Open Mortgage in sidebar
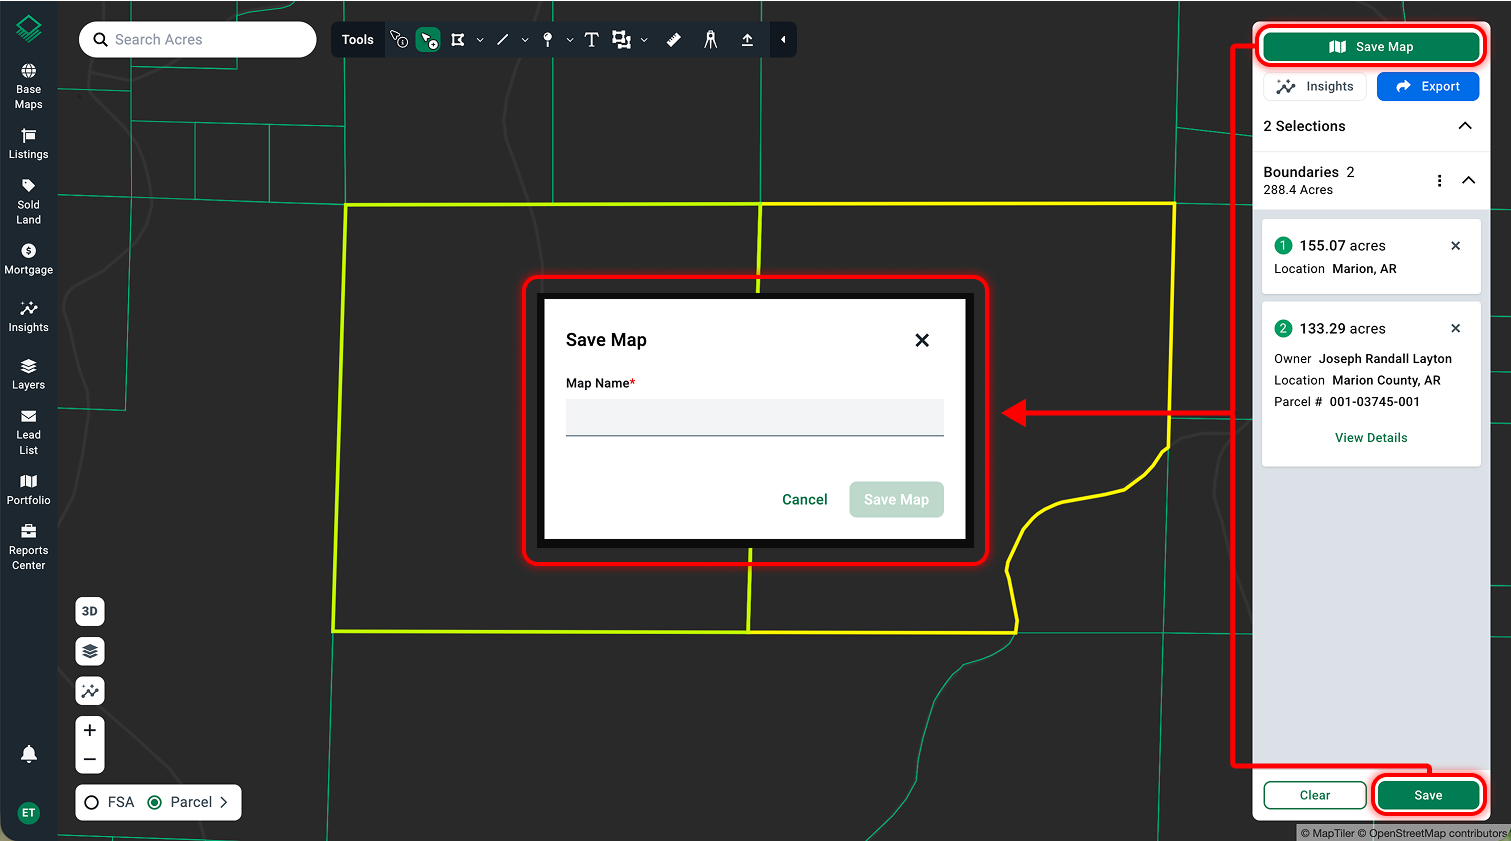The image size is (1511, 841). pyautogui.click(x=29, y=260)
